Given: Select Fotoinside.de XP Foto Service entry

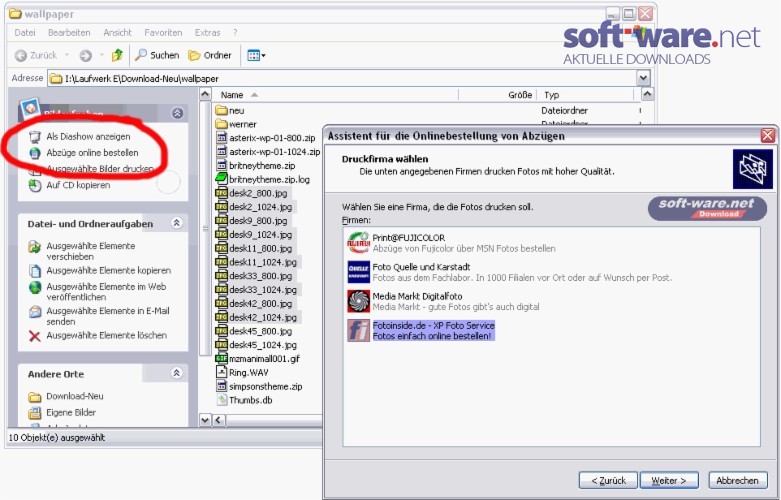Looking at the screenshot, I should pyautogui.click(x=421, y=331).
